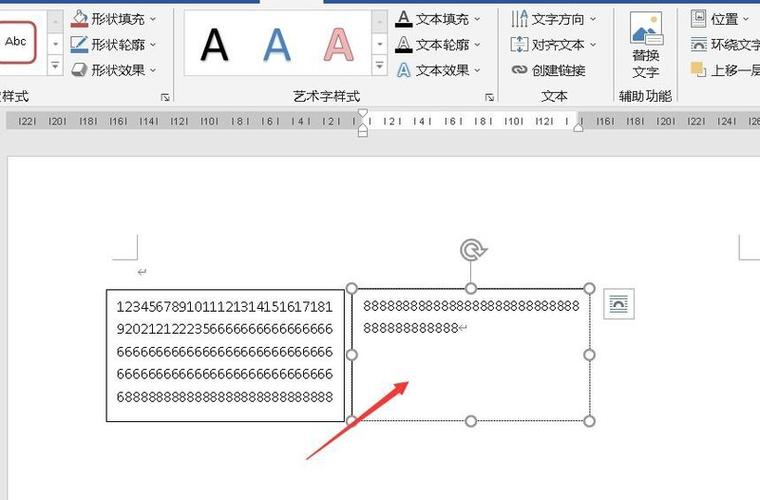The width and height of the screenshot is (760, 500).
Task: Open 形状填充 shape fill menu
Action: (x=113, y=19)
